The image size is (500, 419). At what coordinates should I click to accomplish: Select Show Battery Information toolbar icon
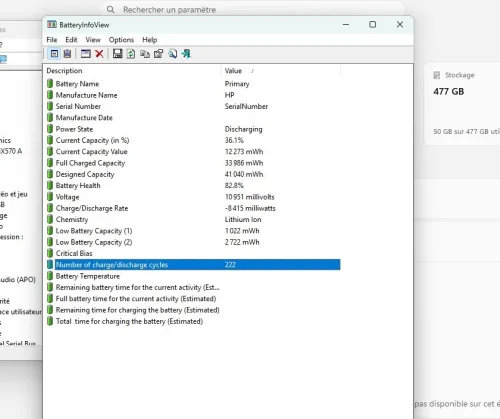(54, 54)
